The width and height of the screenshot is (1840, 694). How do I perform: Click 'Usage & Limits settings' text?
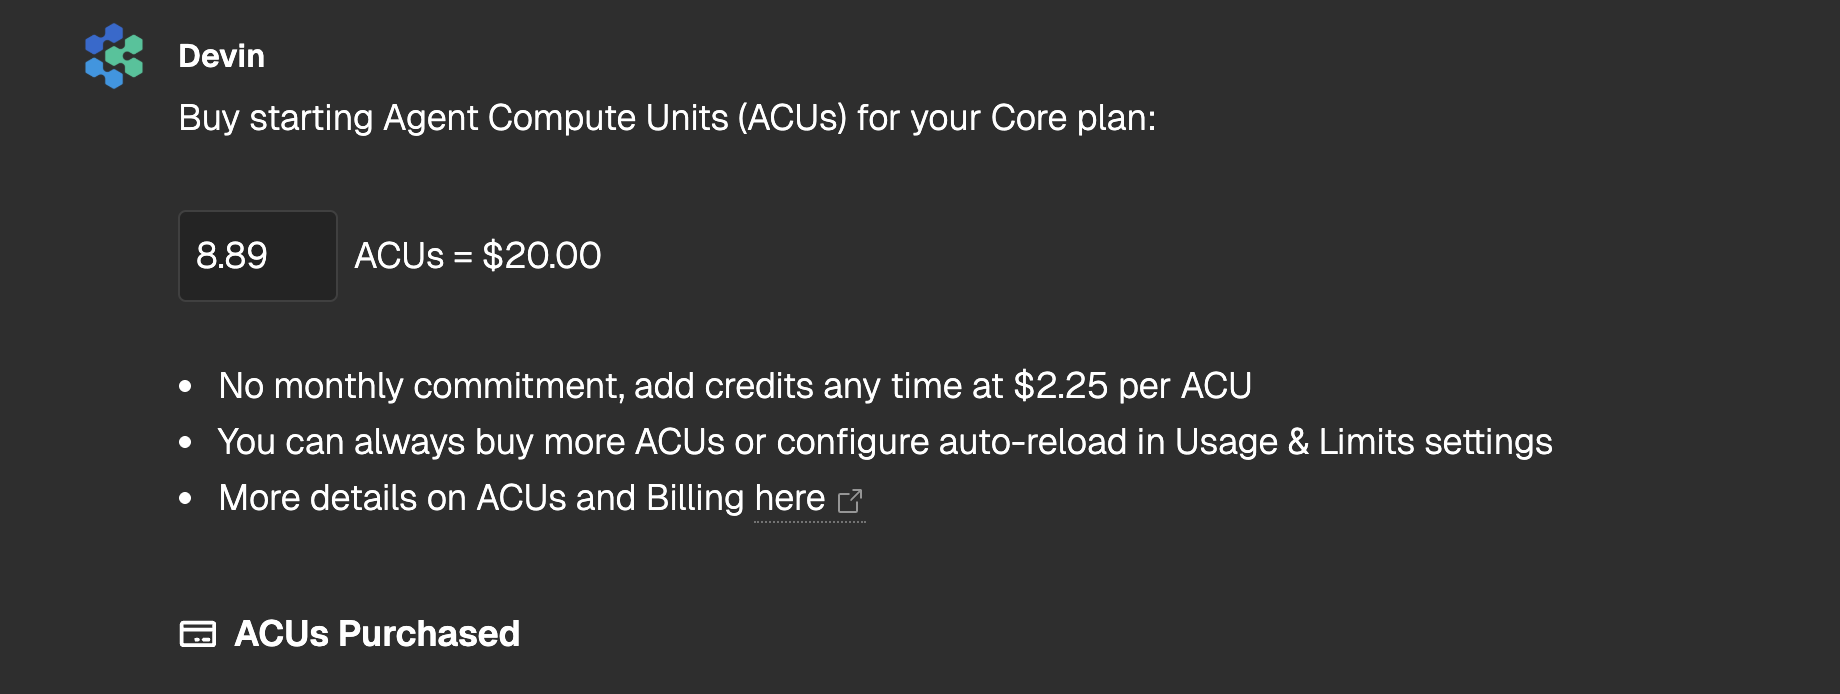tap(1363, 442)
